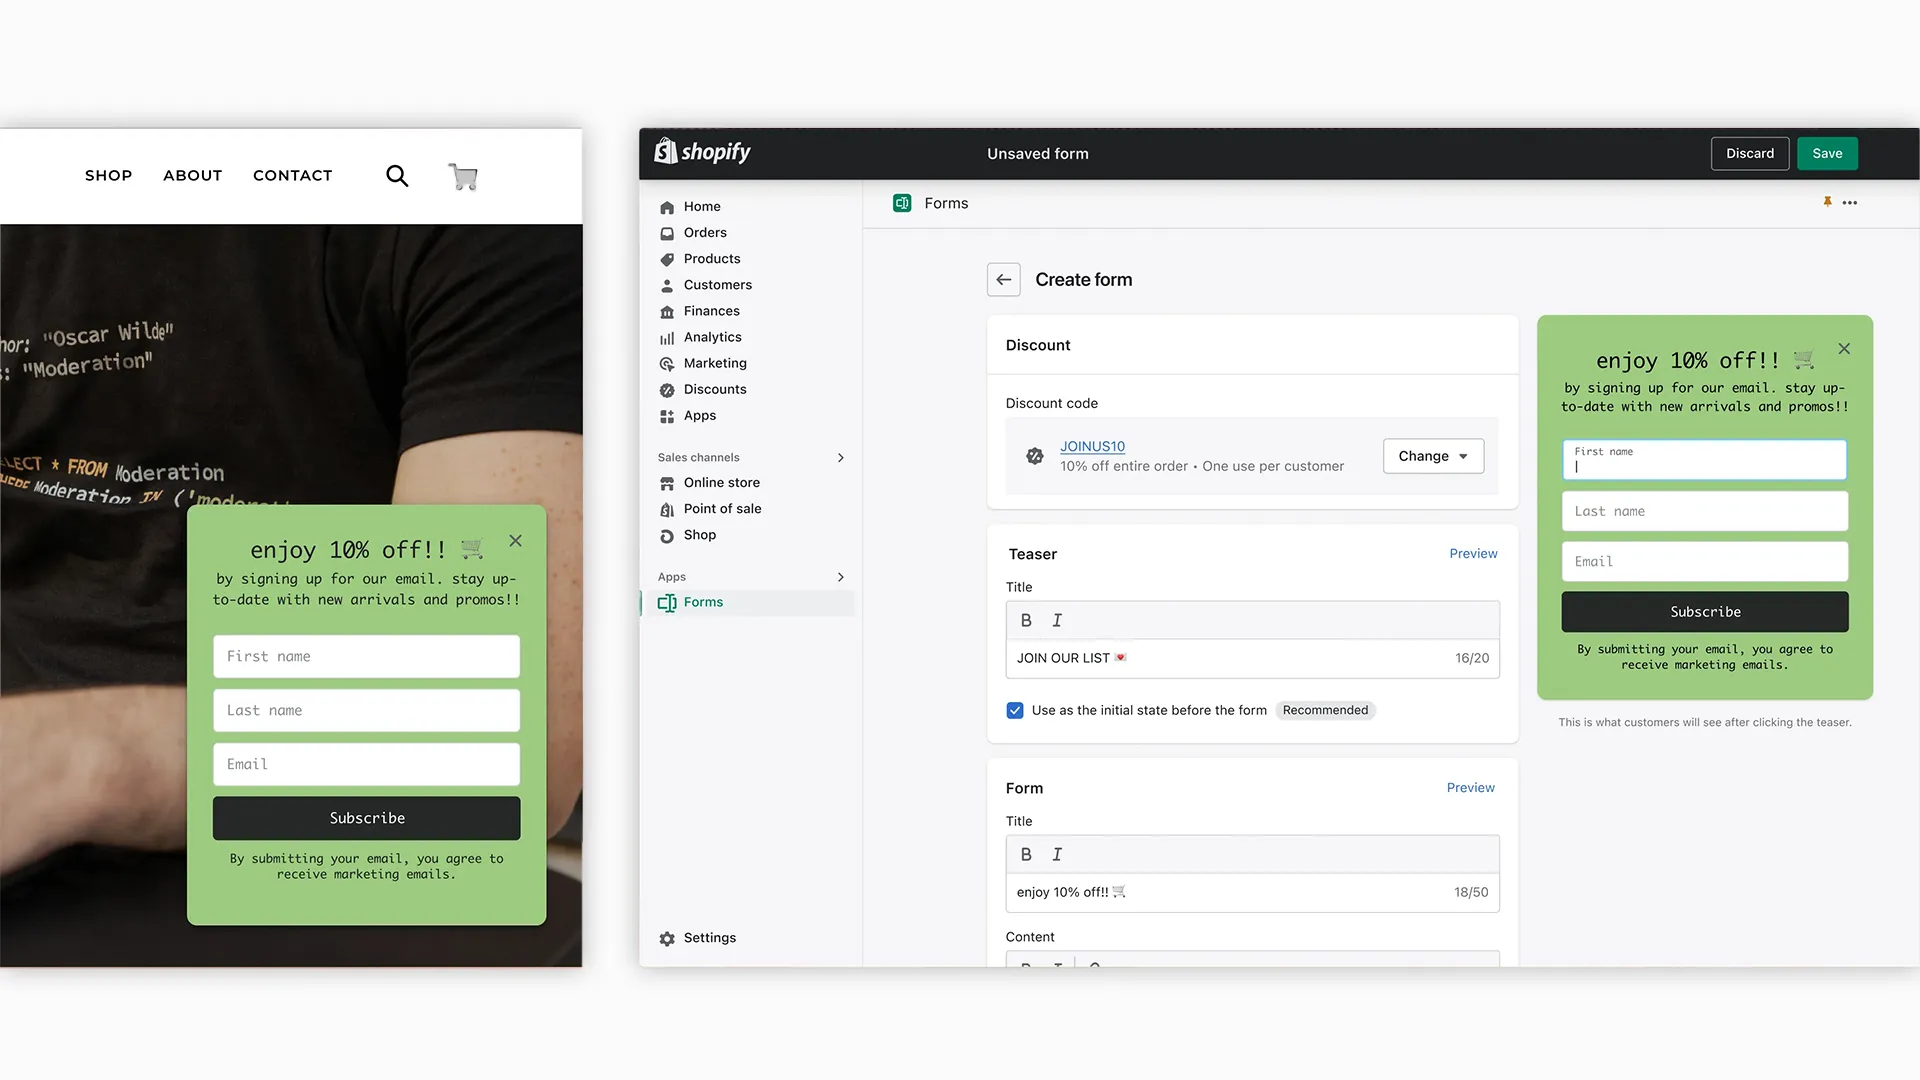1920x1080 pixels.
Task: Click the JOINUS10 discount code link
Action: pyautogui.click(x=1092, y=446)
